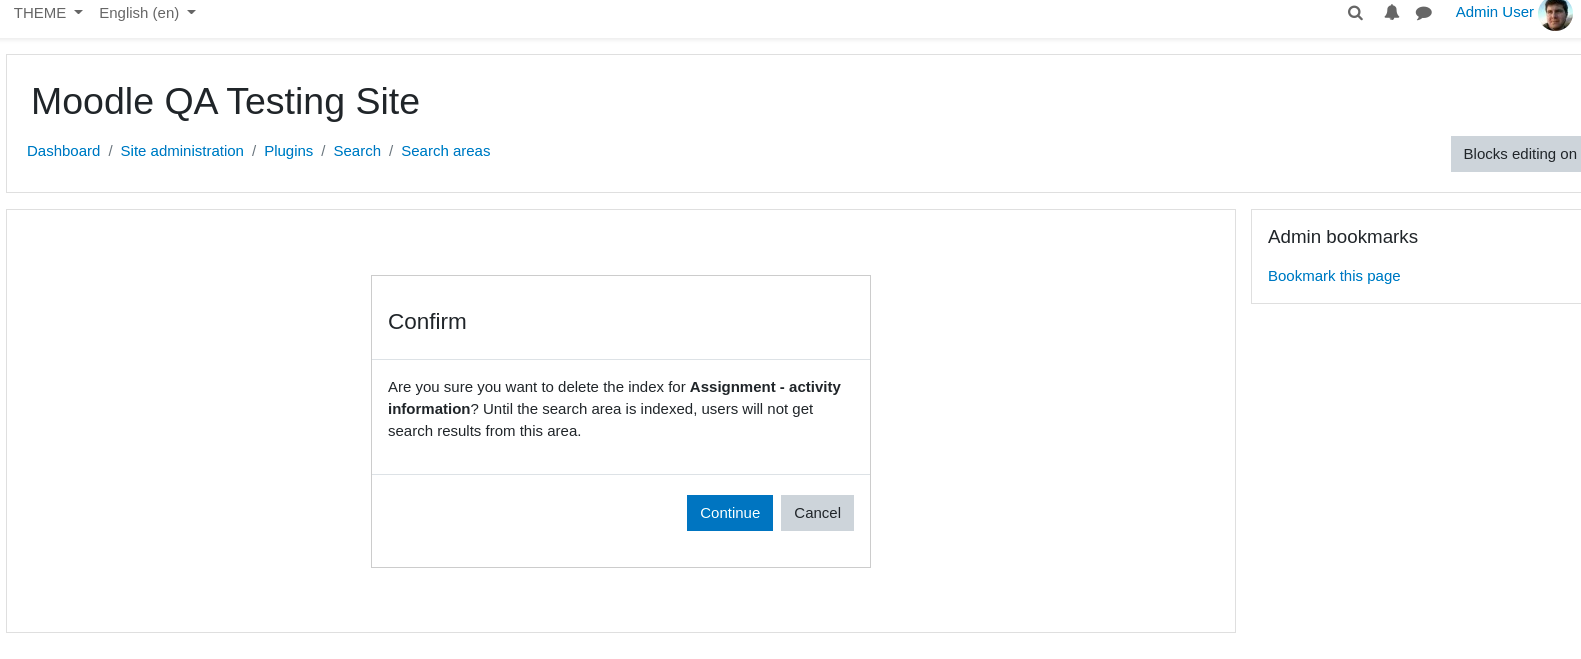The image size is (1581, 659).
Task: Expand the THEME dropdown menu
Action: tap(48, 13)
